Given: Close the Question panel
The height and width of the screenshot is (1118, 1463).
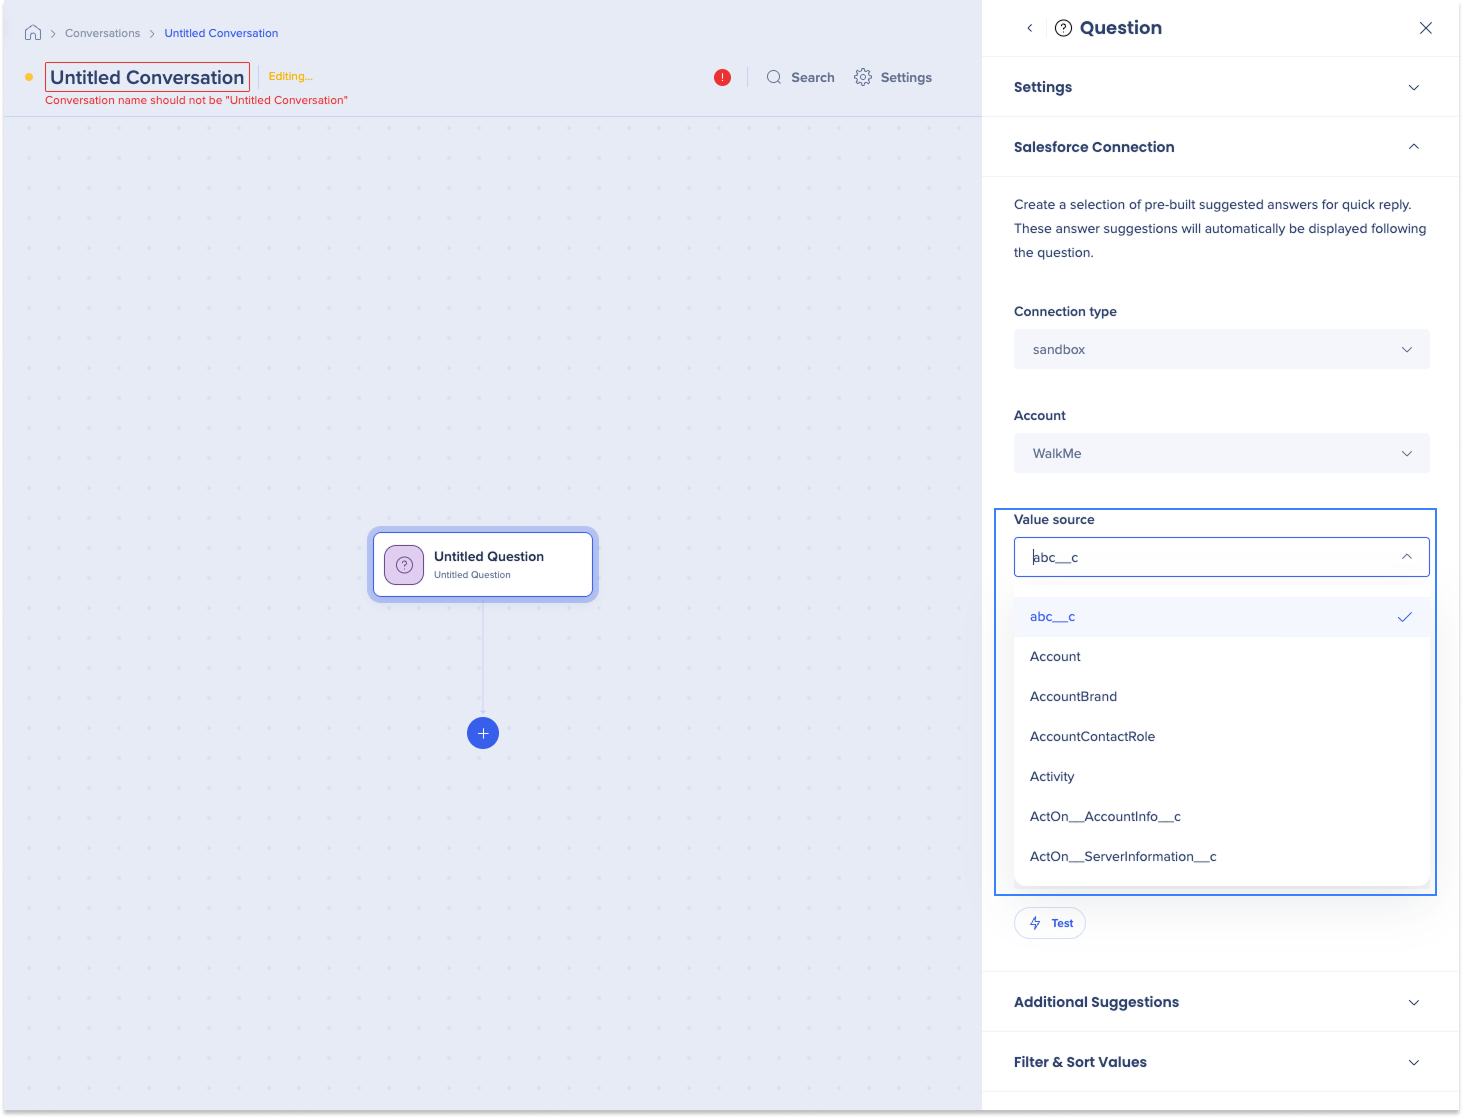Looking at the screenshot, I should (1425, 28).
